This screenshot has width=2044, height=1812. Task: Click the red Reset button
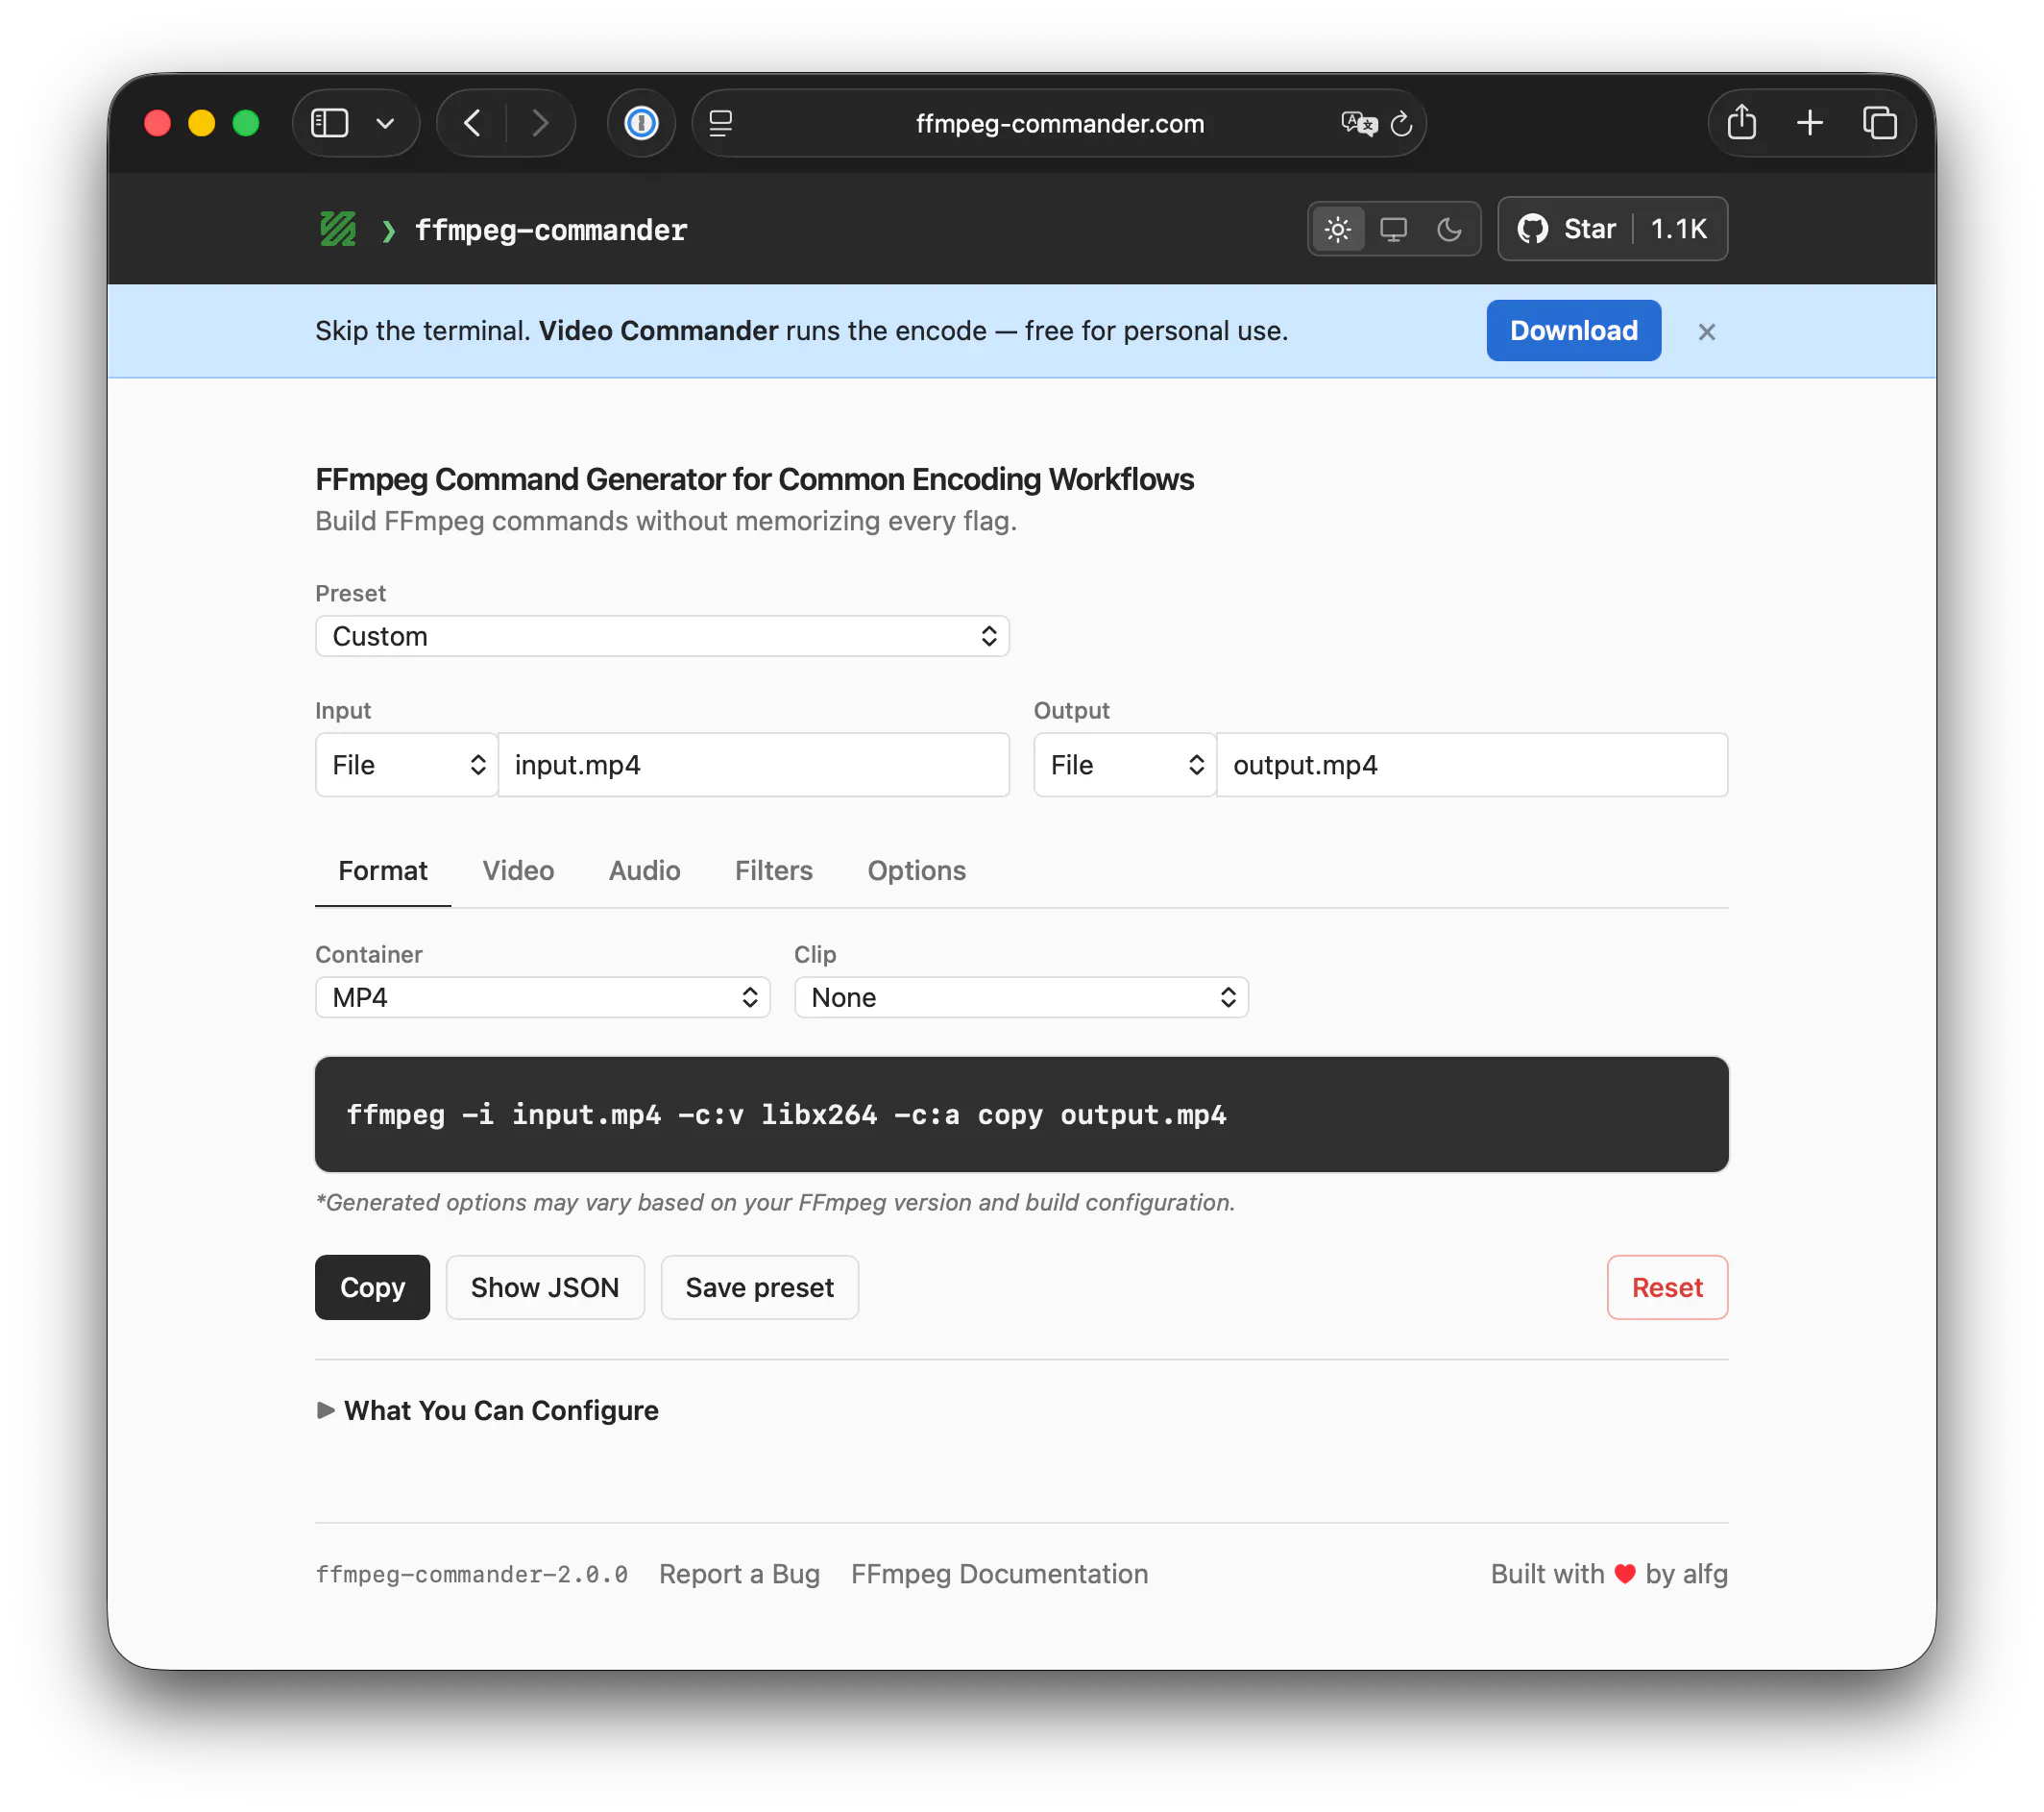(x=1667, y=1287)
